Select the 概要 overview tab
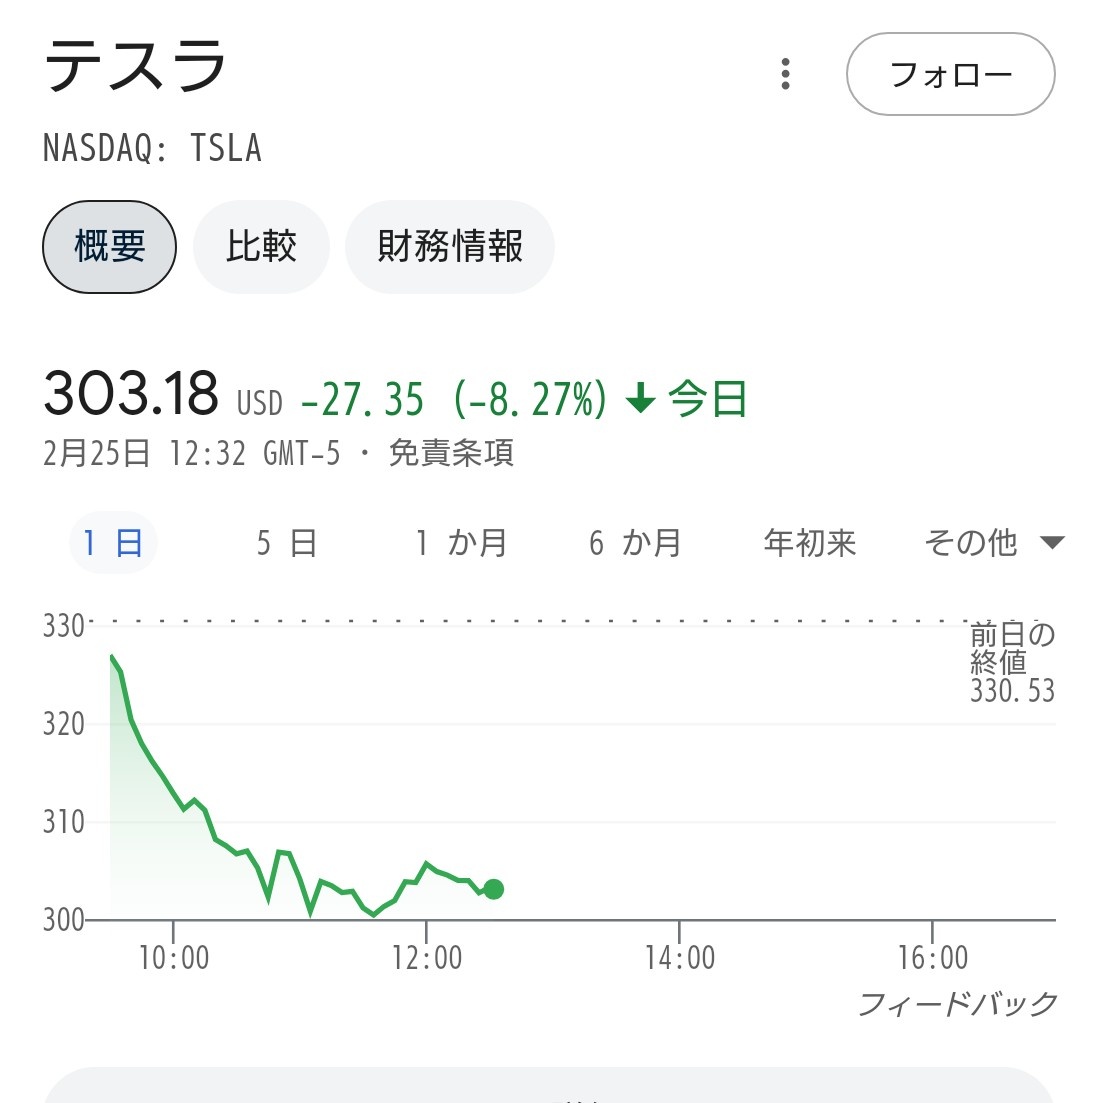The width and height of the screenshot is (1096, 1103). coord(110,246)
